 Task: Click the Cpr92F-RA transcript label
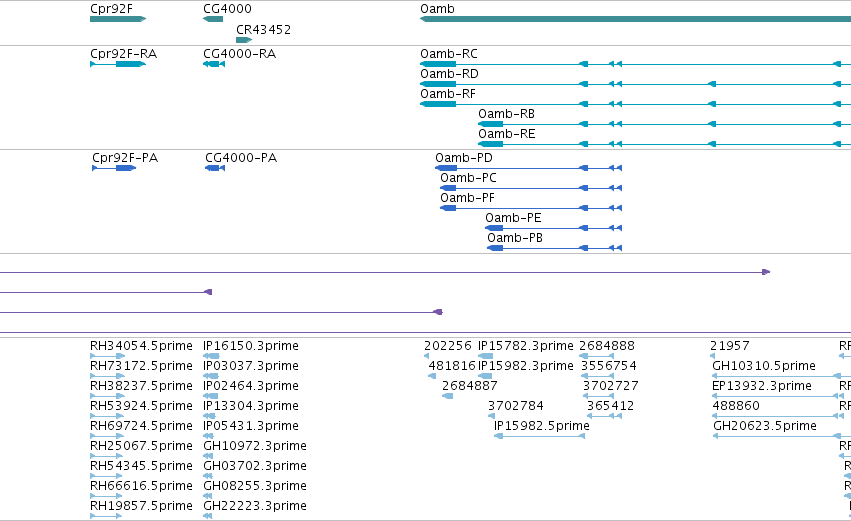click(x=123, y=54)
